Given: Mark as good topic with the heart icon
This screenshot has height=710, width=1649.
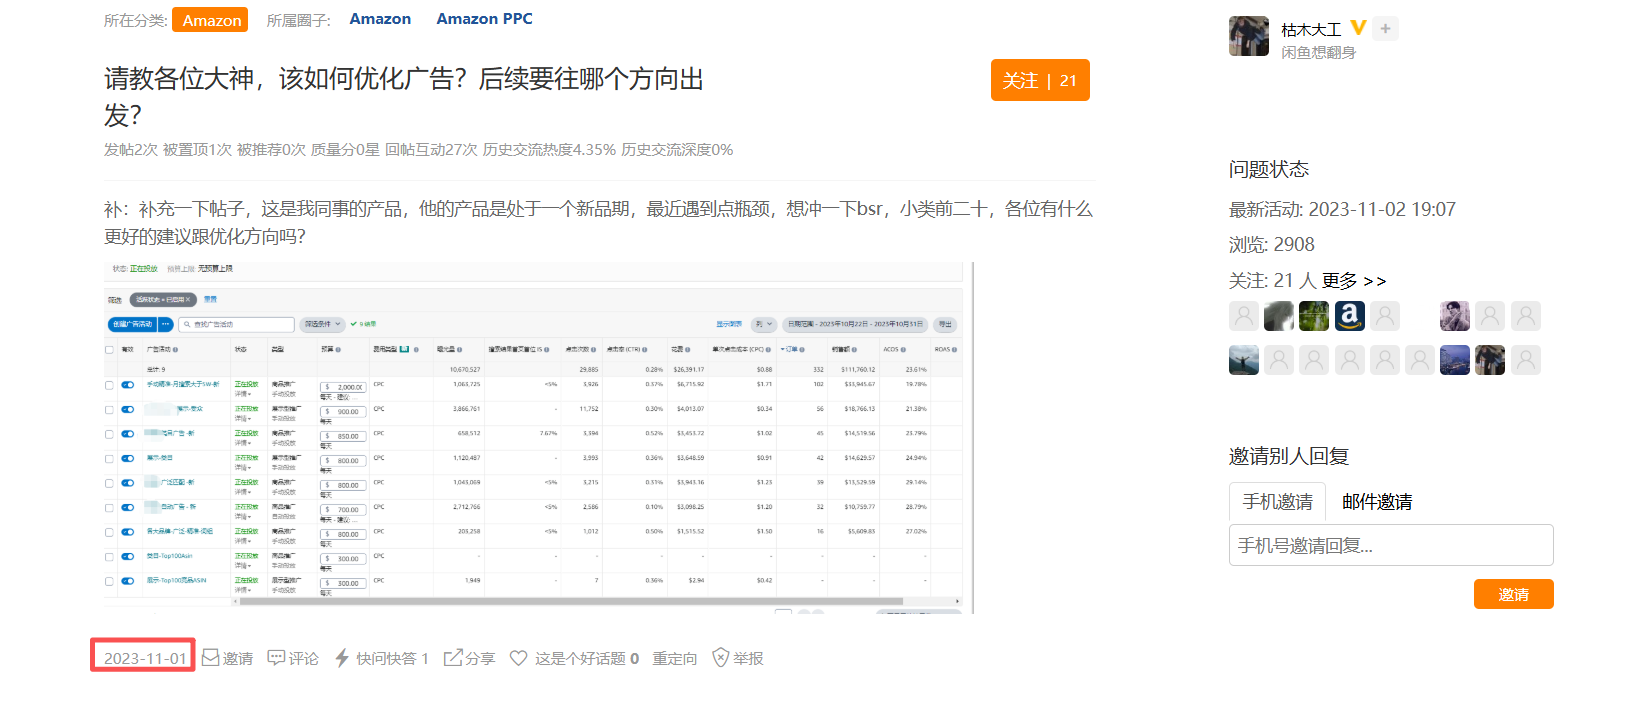Looking at the screenshot, I should (518, 657).
